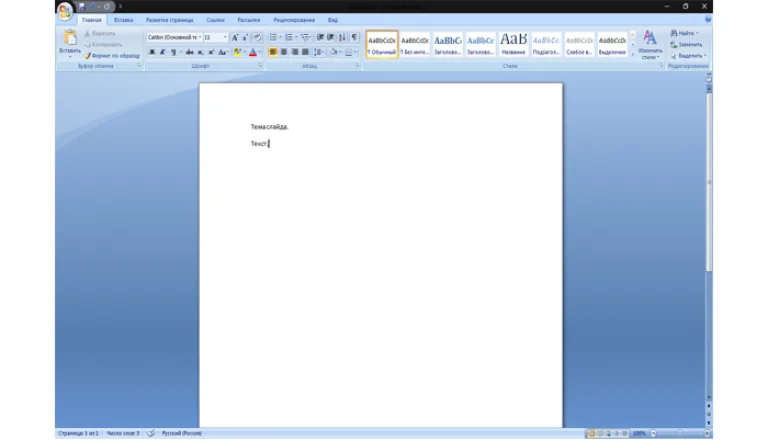Apply the Выделение style
The height and width of the screenshot is (441, 768).
(612, 45)
